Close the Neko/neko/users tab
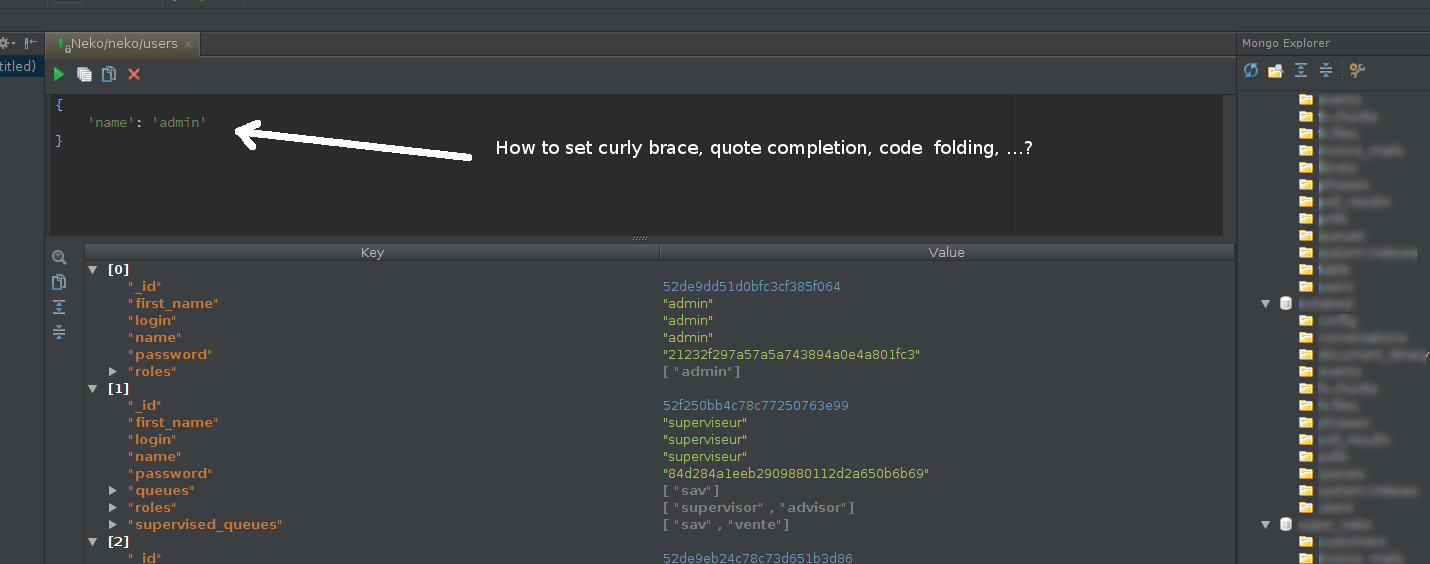The width and height of the screenshot is (1430, 564). coord(188,44)
